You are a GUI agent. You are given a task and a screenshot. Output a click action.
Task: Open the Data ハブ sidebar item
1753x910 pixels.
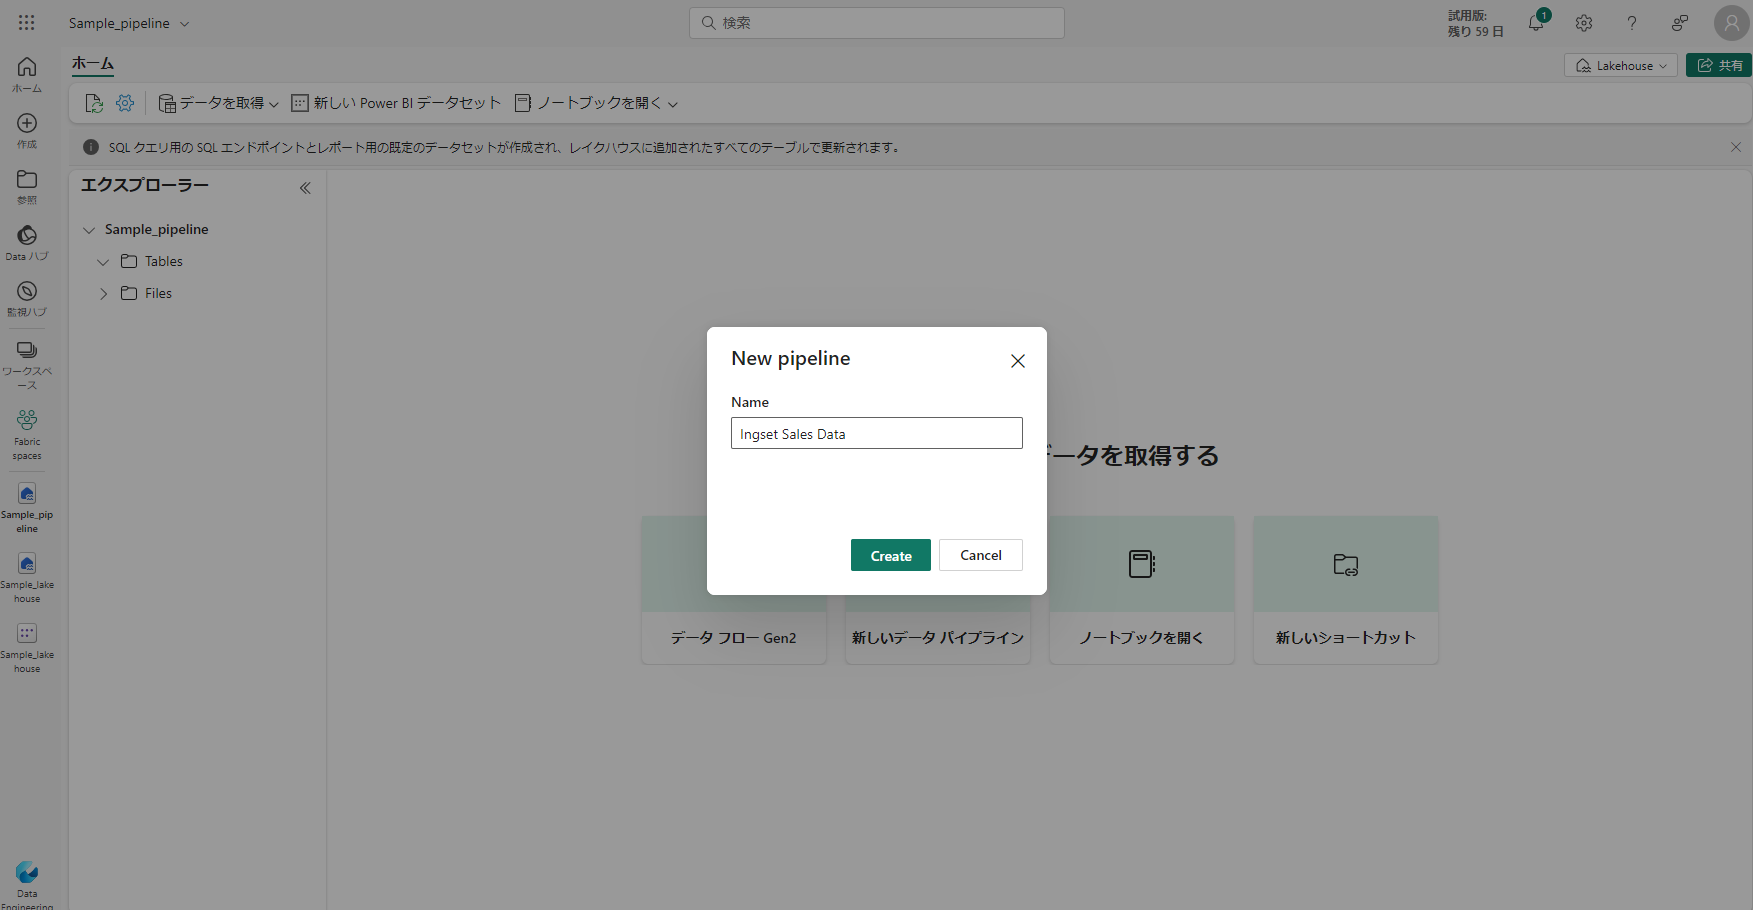click(x=27, y=242)
